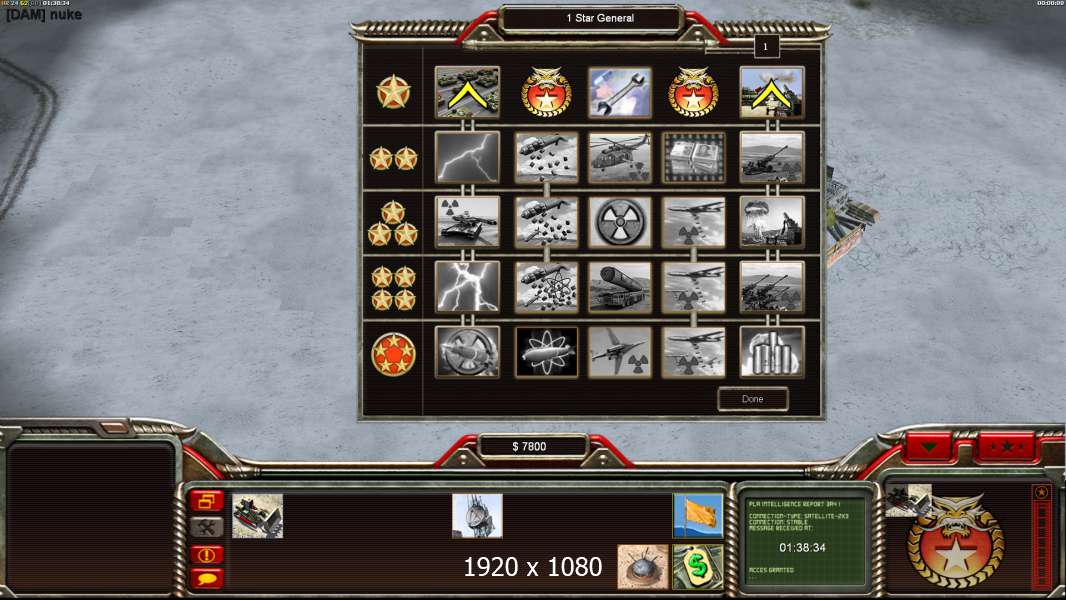Image resolution: width=1066 pixels, height=600 pixels.
Task: Select the round radiation symbol power
Action: click(619, 222)
